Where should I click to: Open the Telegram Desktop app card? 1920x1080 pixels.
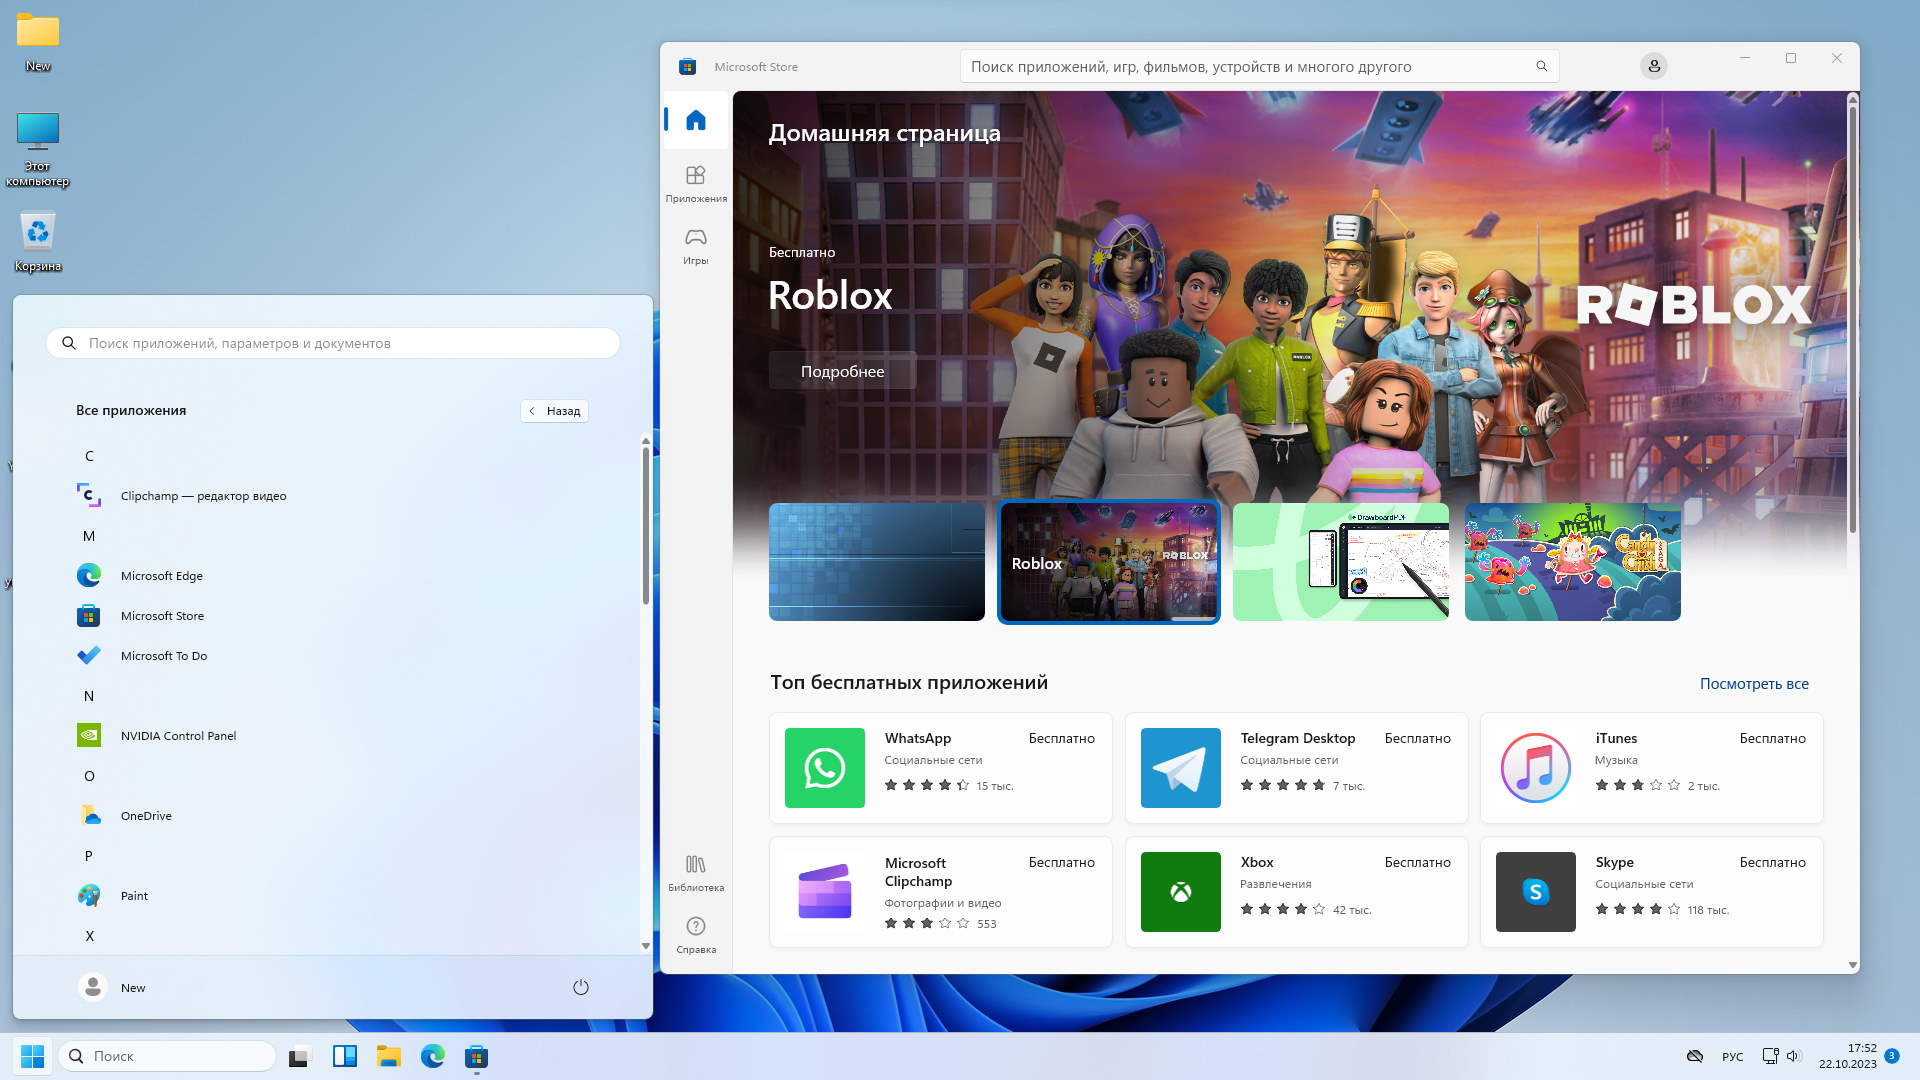click(1296, 768)
